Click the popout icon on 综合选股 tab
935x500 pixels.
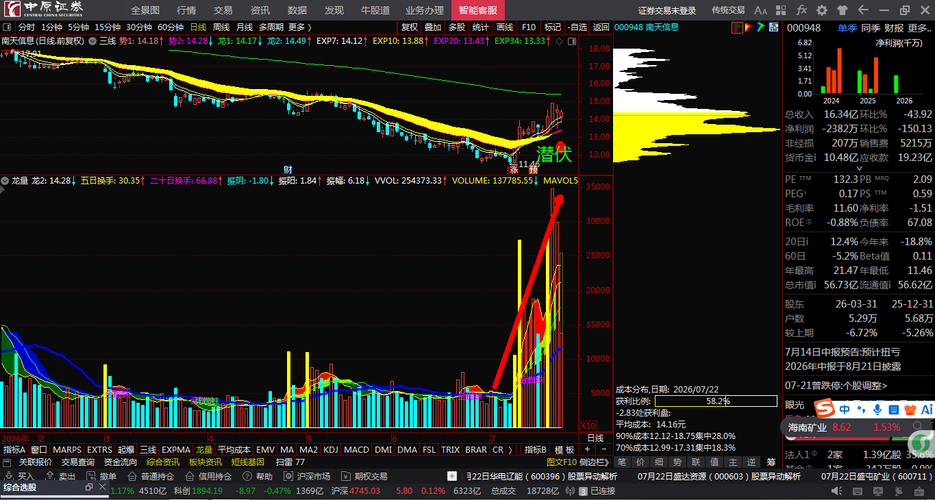pos(89,487)
